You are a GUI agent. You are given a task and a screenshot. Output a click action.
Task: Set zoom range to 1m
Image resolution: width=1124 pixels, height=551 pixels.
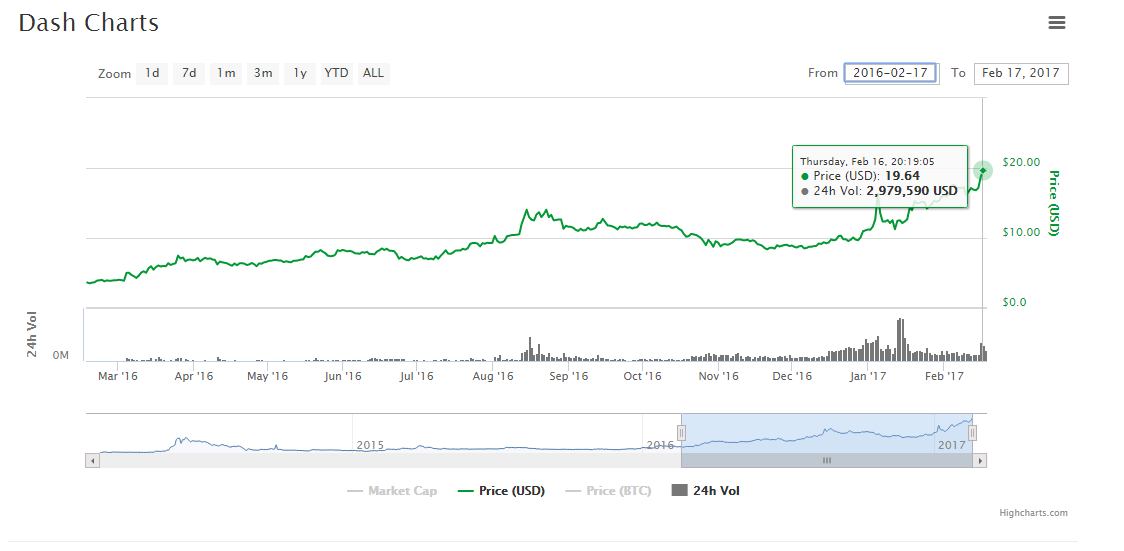click(x=226, y=73)
